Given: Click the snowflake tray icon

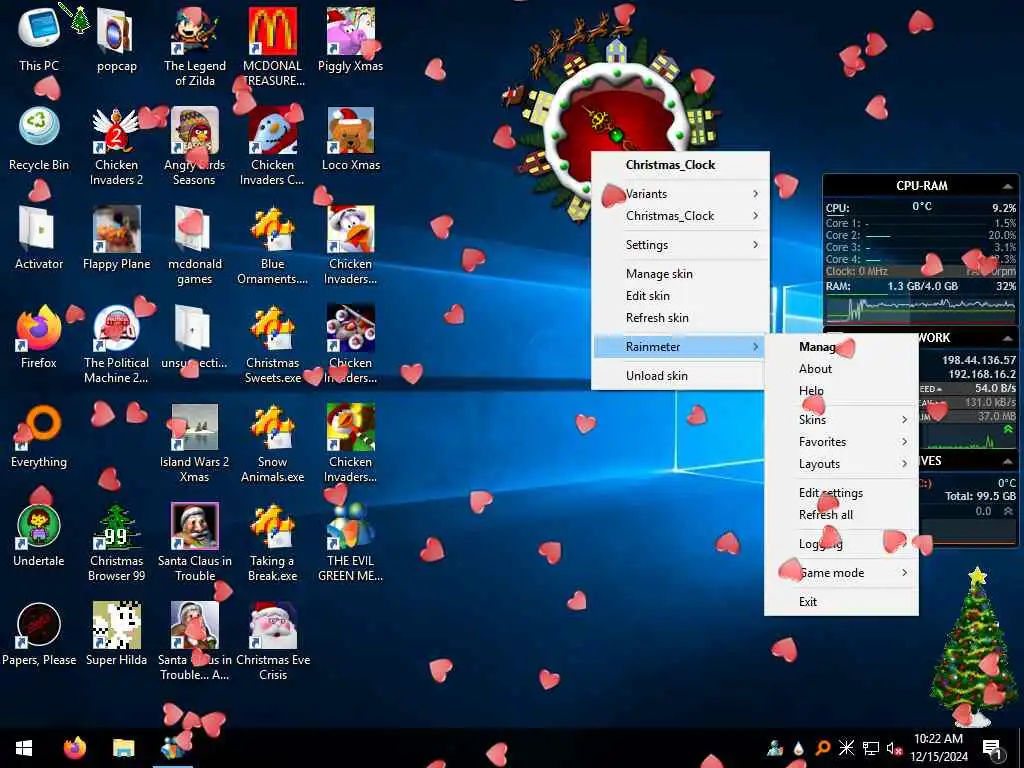Looking at the screenshot, I should [x=846, y=748].
